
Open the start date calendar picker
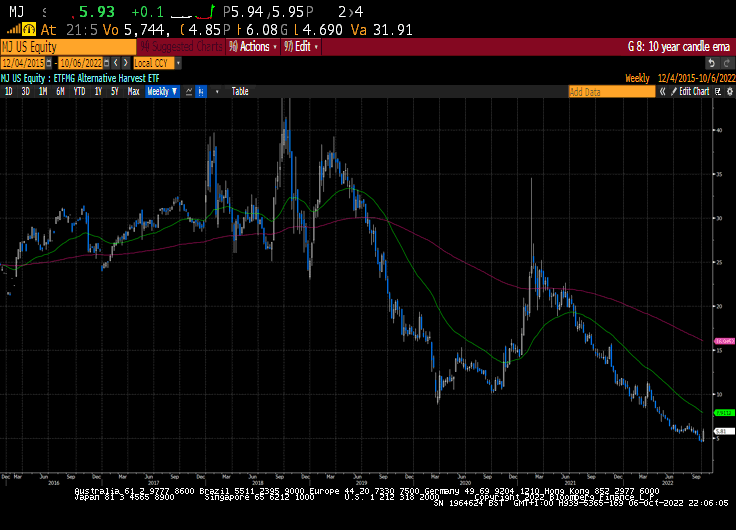[49, 63]
